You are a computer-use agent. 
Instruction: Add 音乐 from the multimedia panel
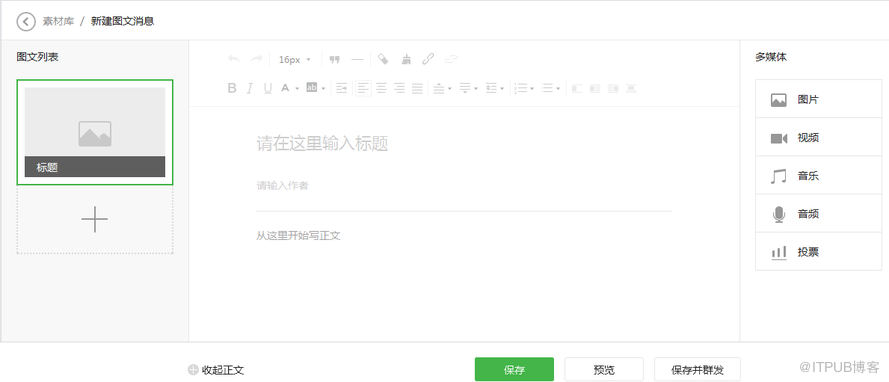[818, 176]
